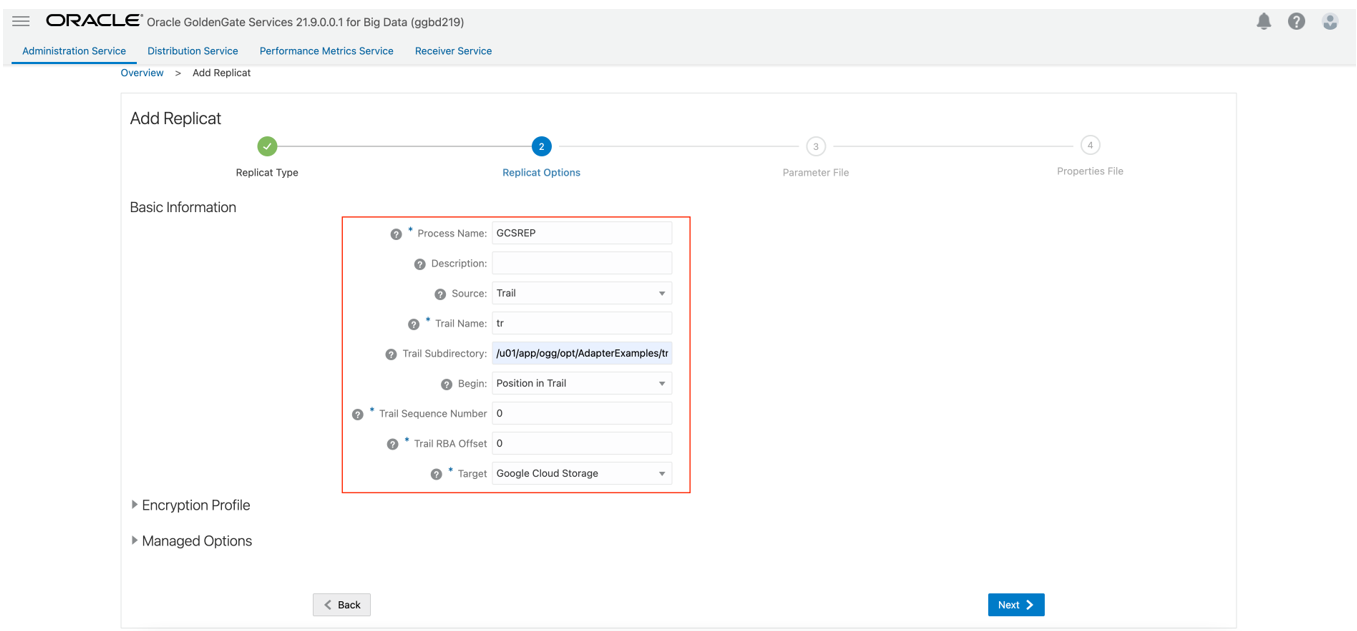Open the Target dropdown showing Google Cloud Storage
Viewport: 1357px width, 631px height.
582,473
